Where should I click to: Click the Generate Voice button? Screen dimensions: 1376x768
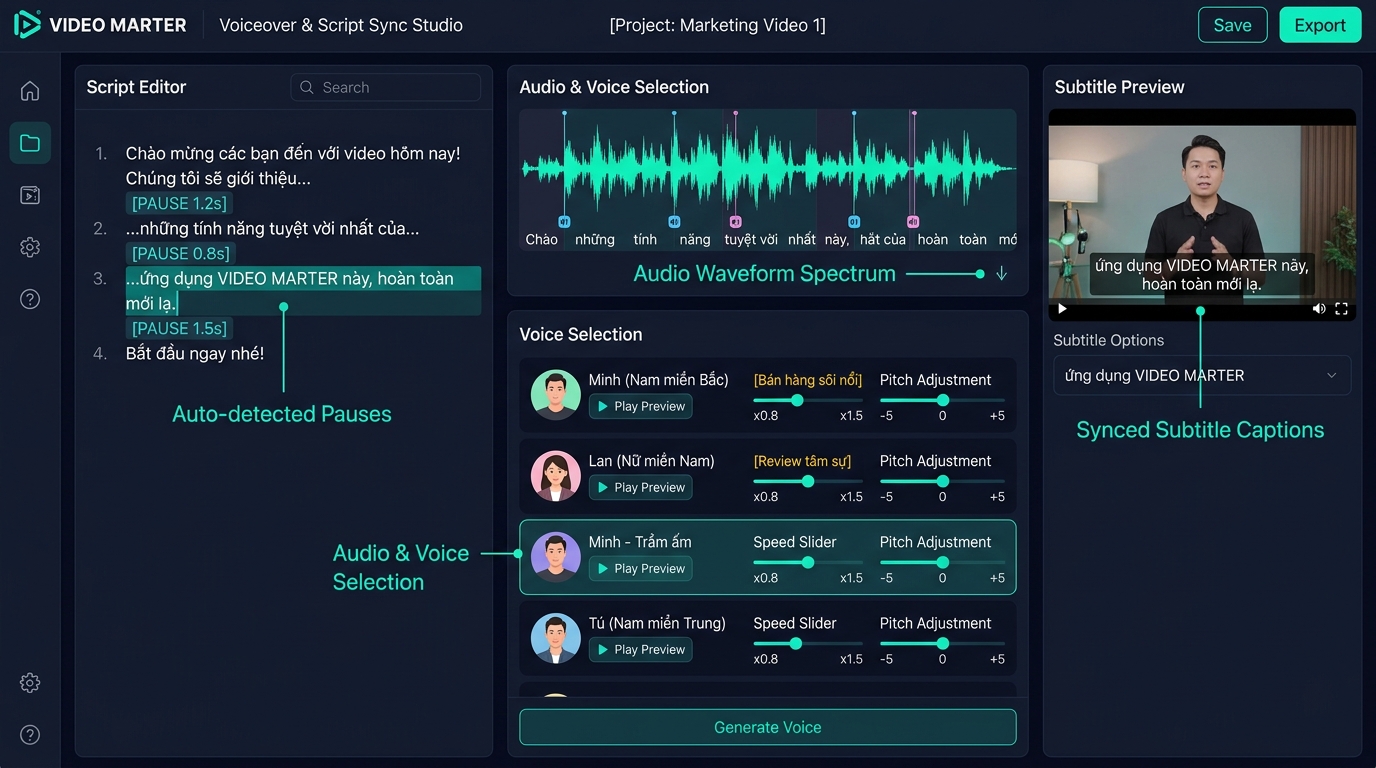pyautogui.click(x=768, y=727)
